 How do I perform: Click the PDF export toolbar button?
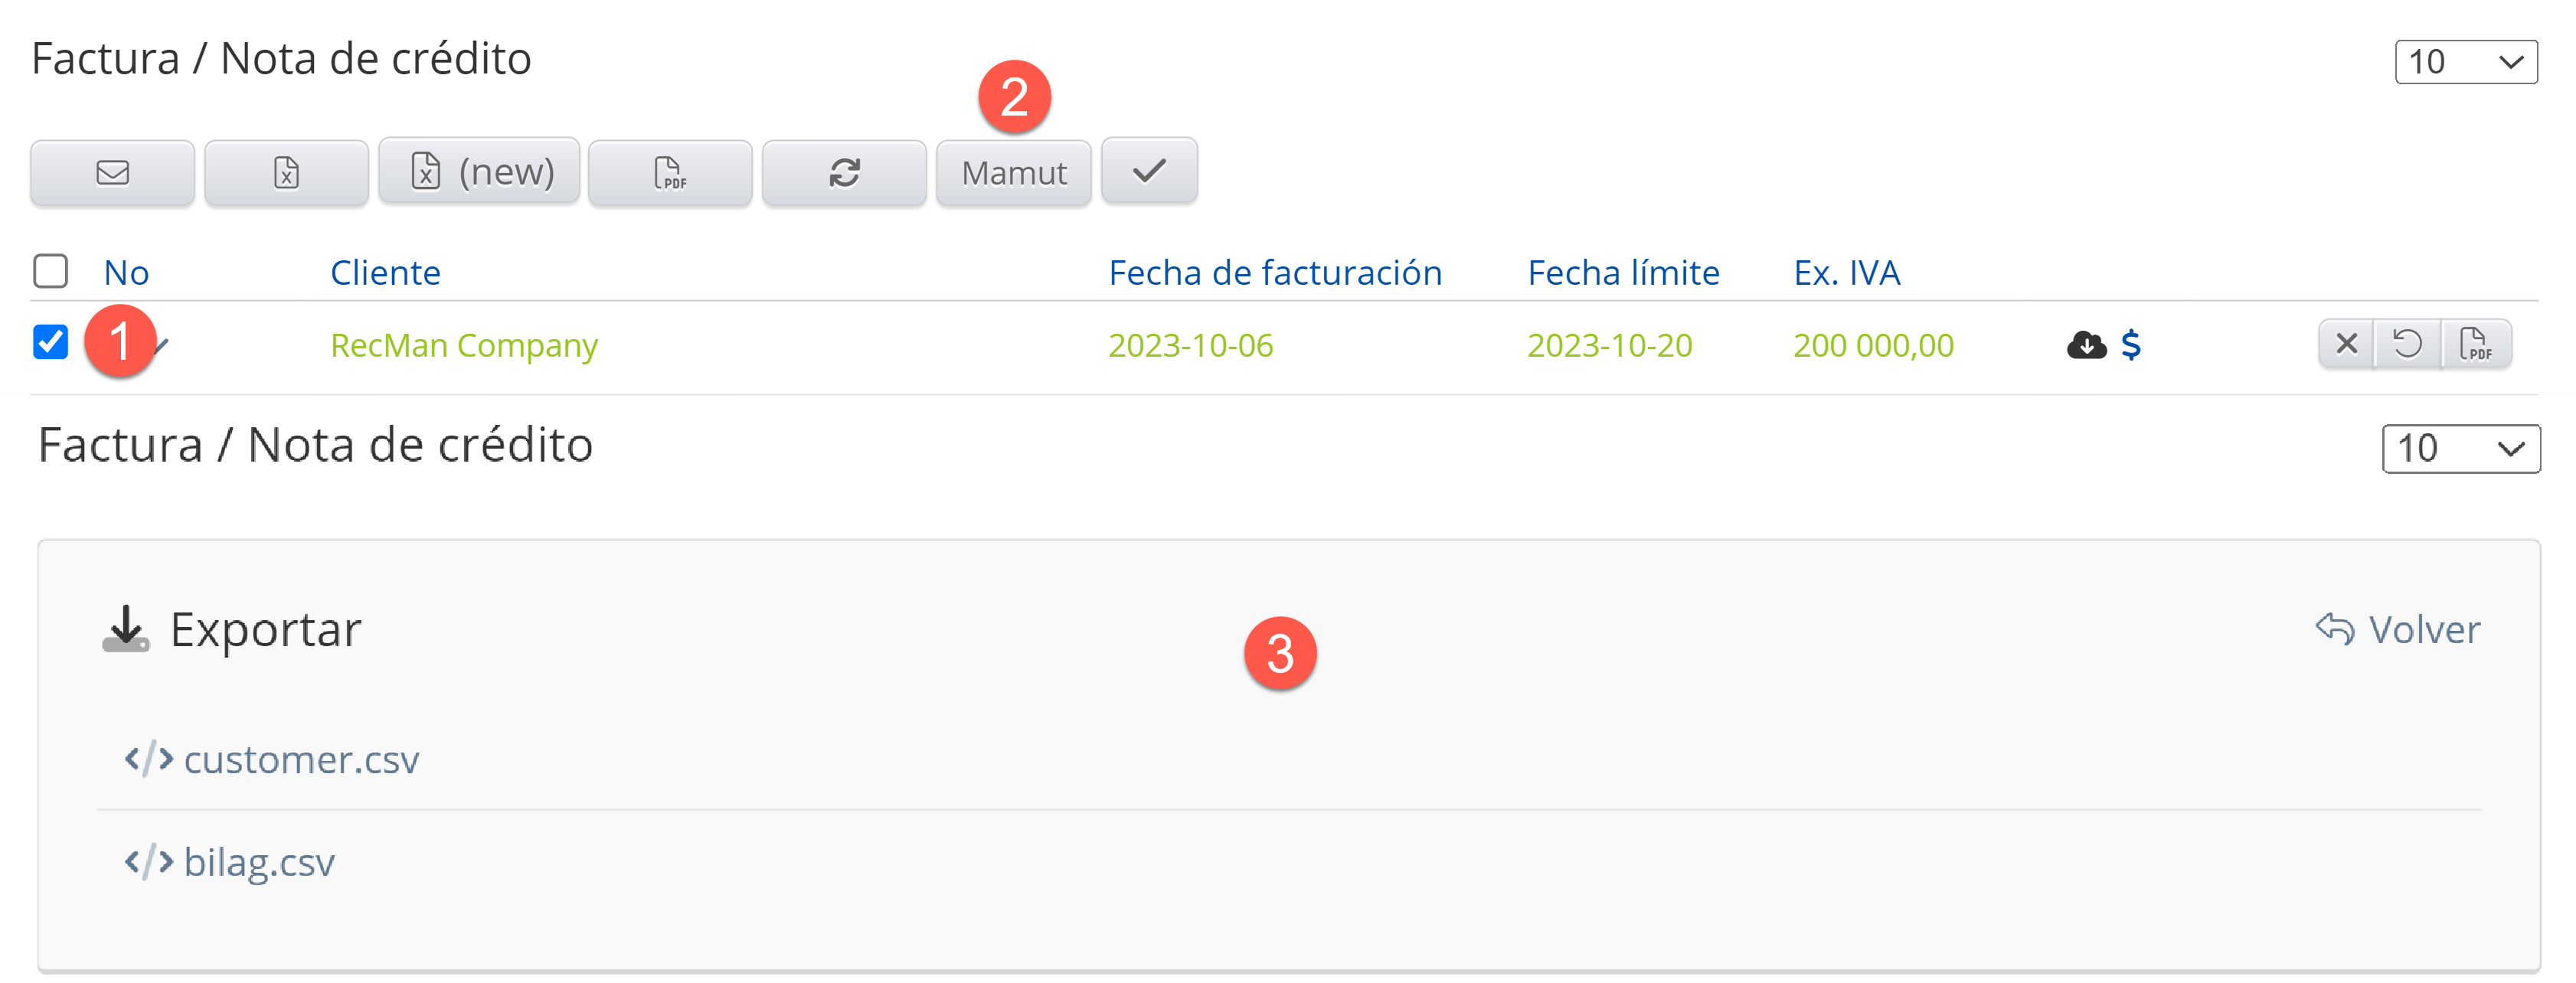pyautogui.click(x=669, y=173)
